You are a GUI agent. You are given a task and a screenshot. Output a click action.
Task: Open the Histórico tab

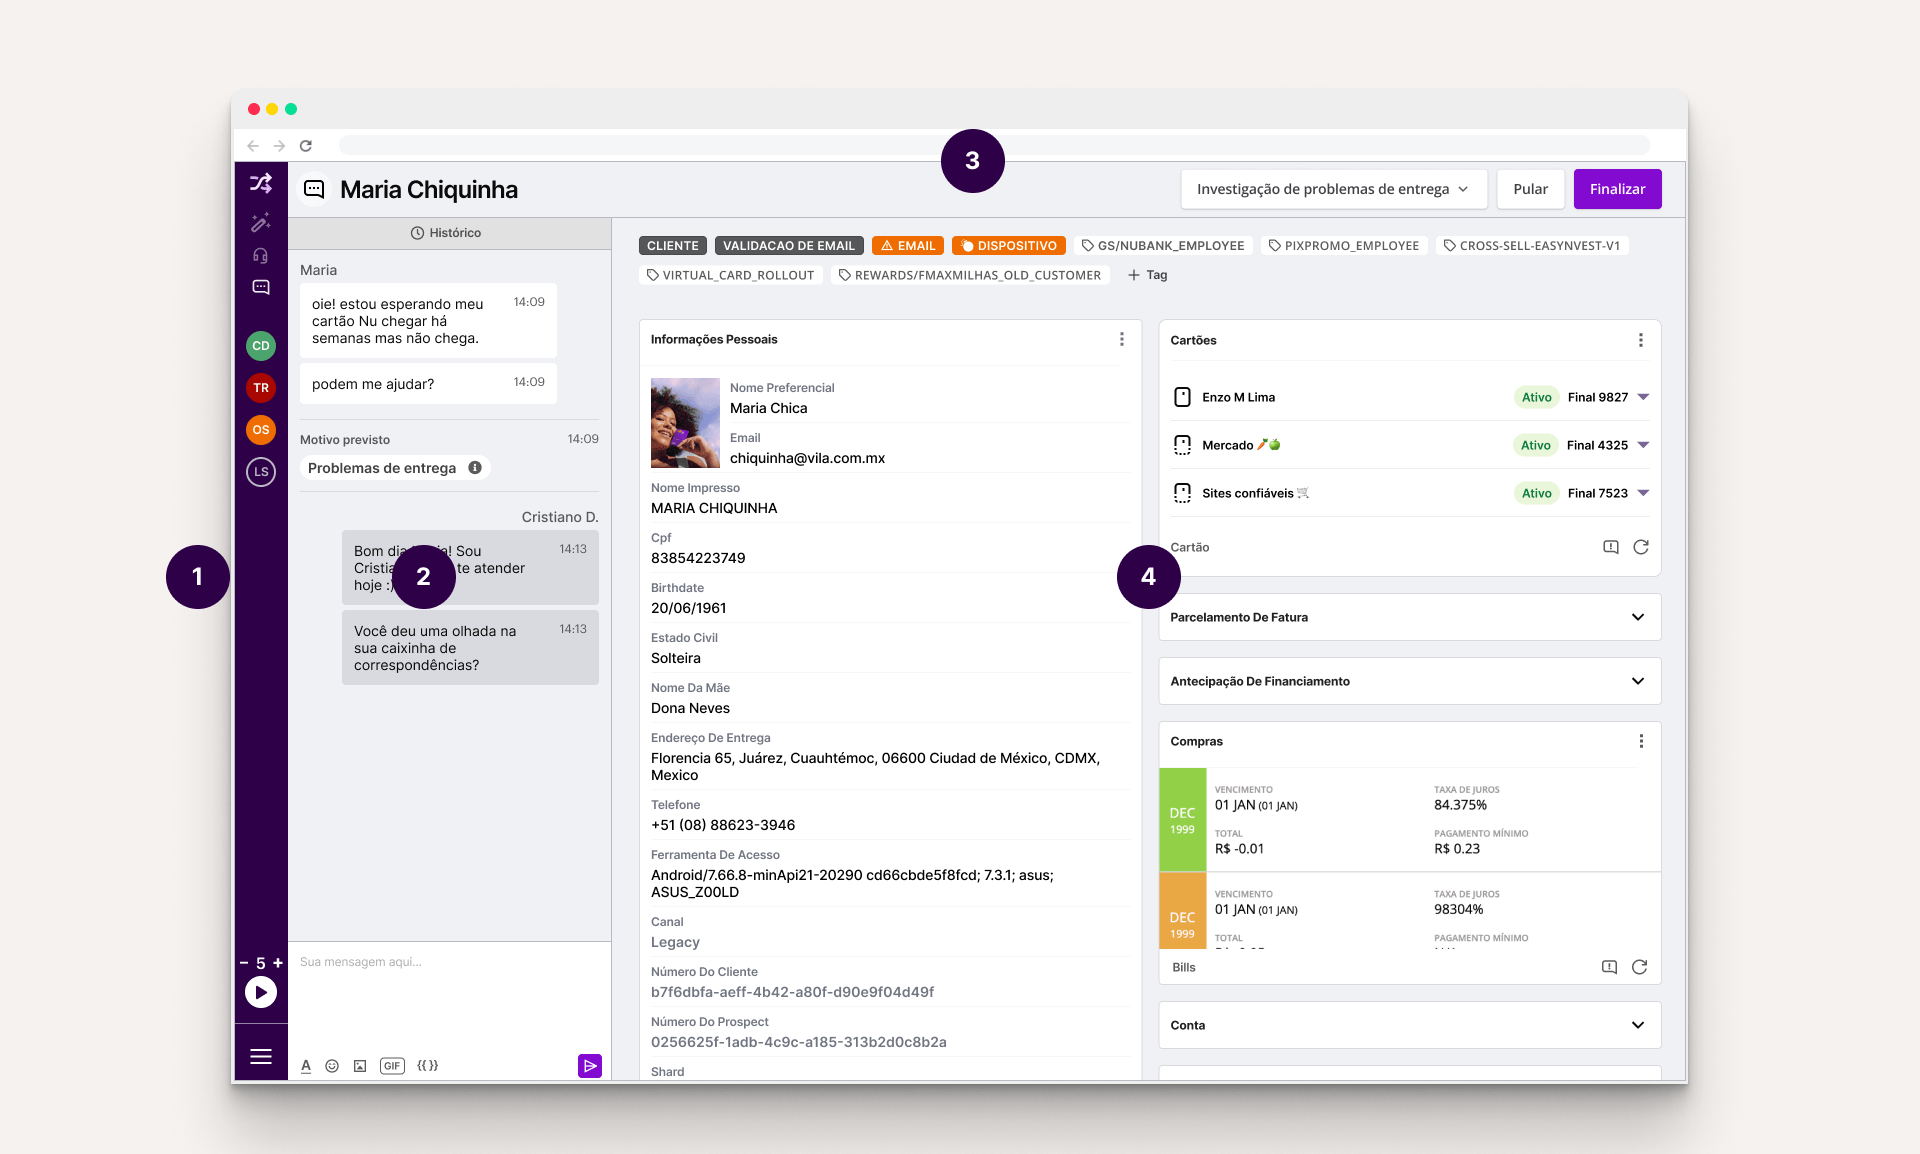tap(446, 233)
